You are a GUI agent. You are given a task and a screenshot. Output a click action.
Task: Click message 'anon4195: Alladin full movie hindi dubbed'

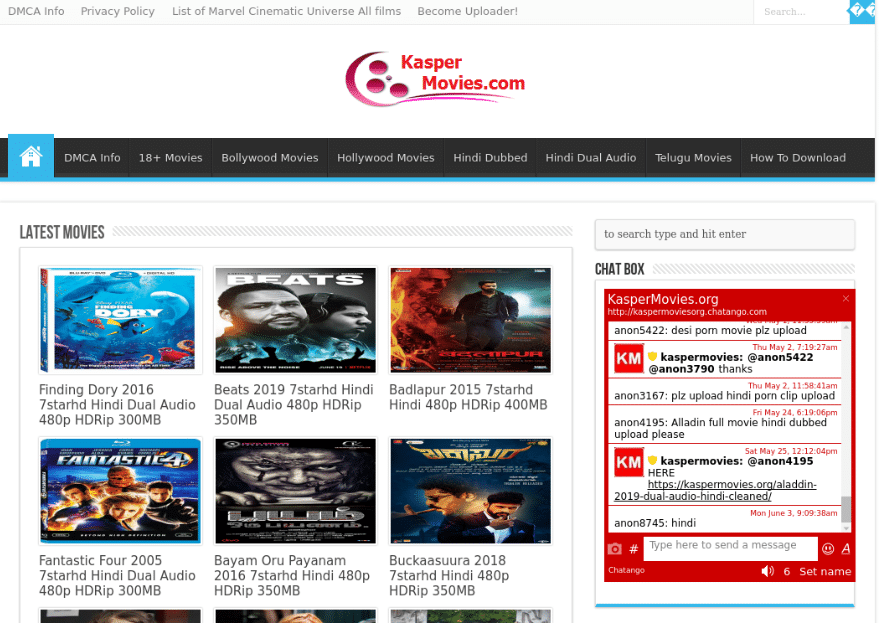pyautogui.click(x=720, y=428)
